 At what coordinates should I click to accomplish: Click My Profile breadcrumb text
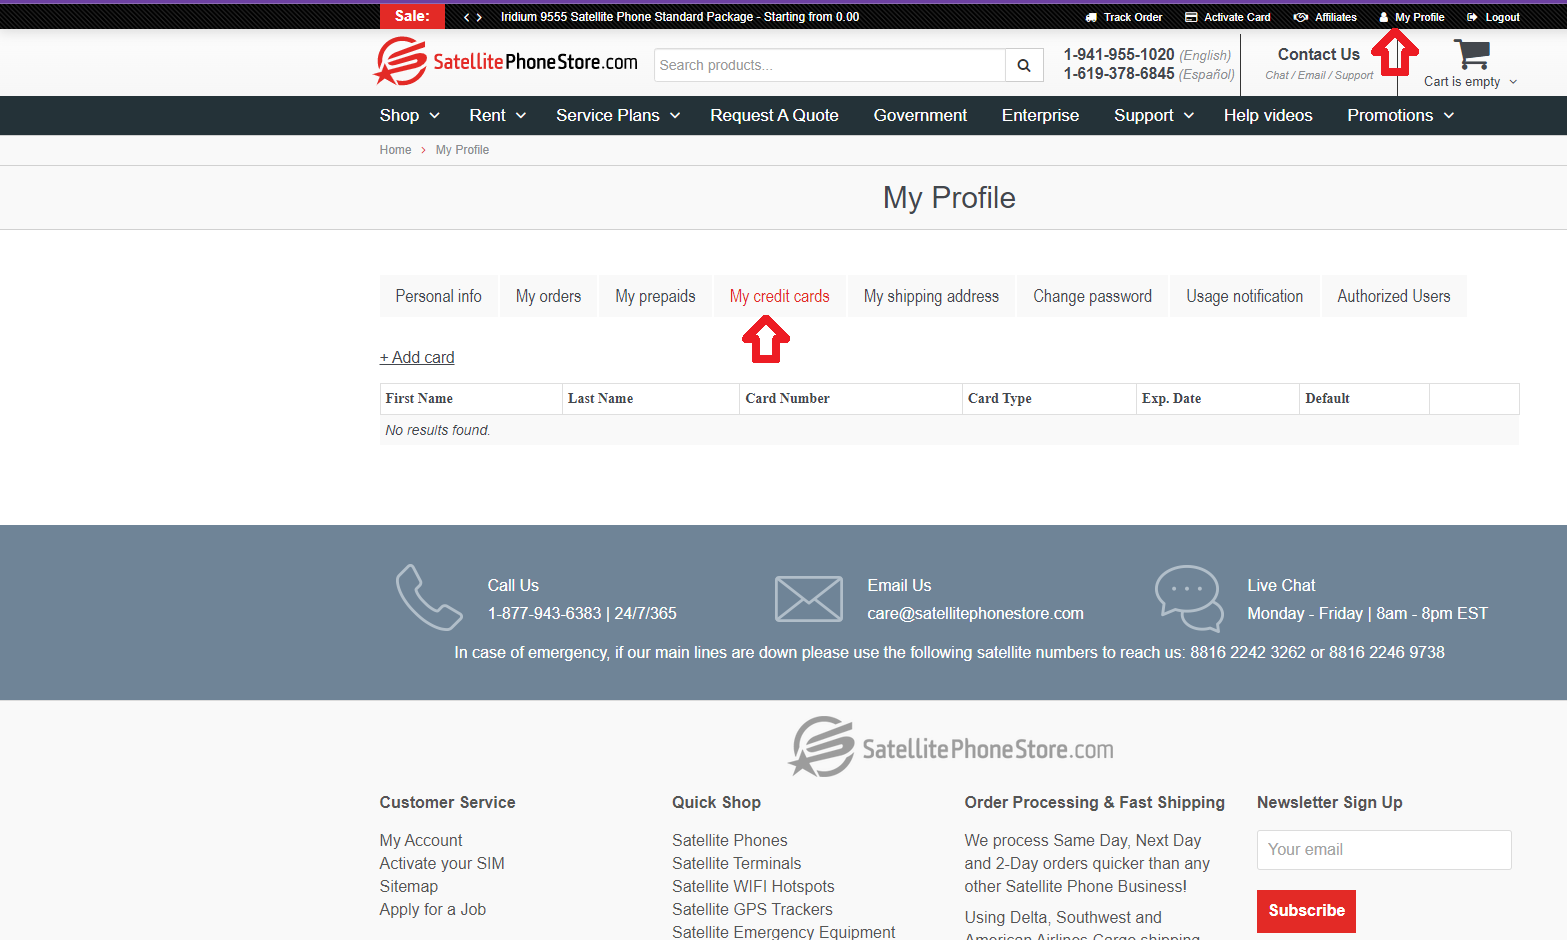pyautogui.click(x=462, y=150)
